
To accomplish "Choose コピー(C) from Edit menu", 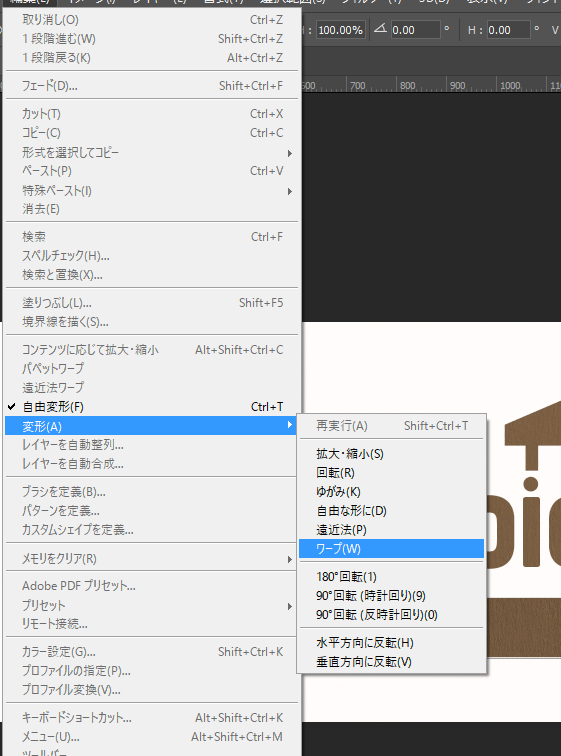I will (151, 133).
